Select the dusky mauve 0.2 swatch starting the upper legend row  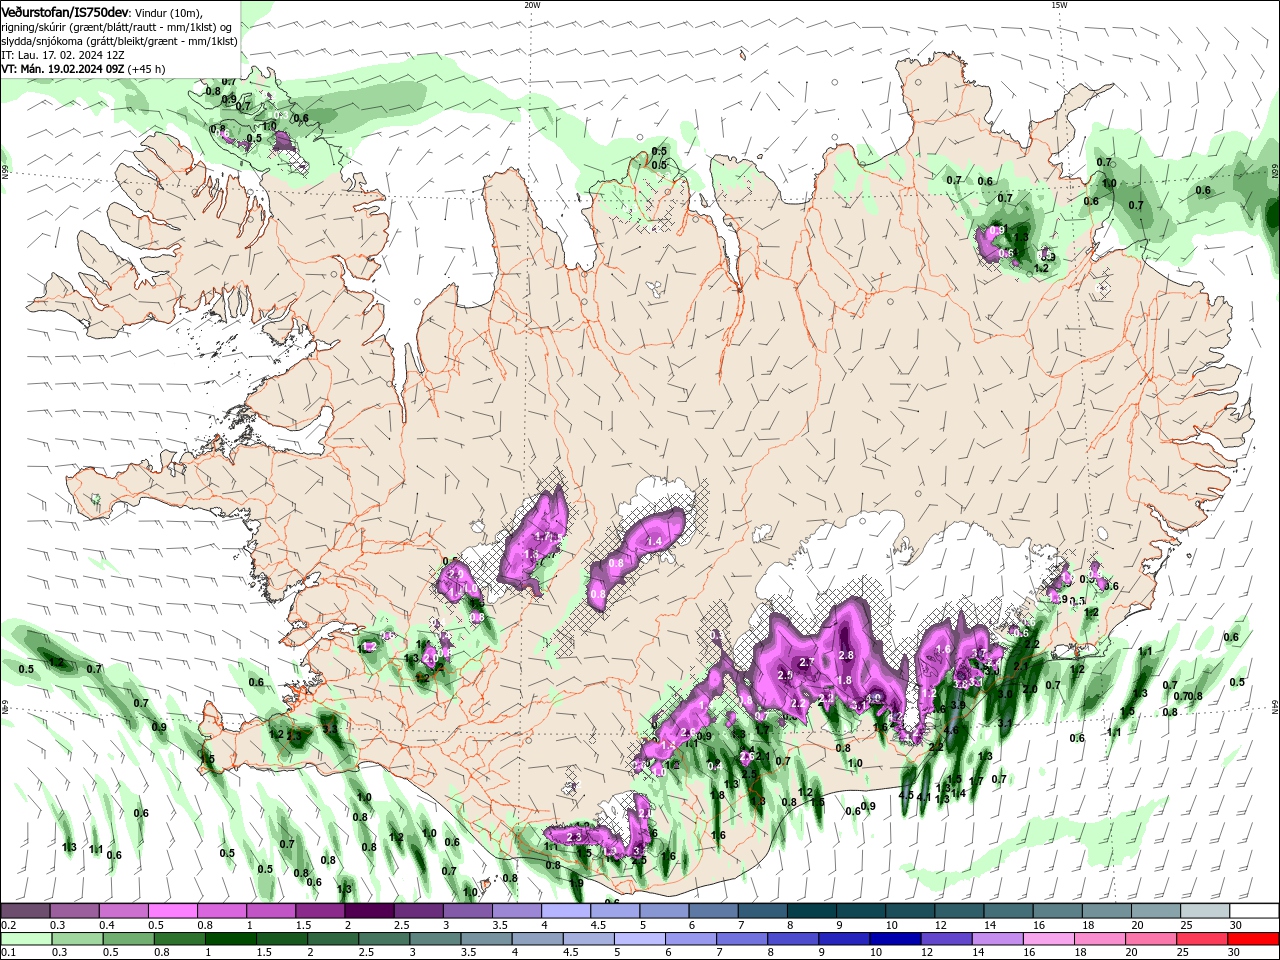tap(25, 911)
